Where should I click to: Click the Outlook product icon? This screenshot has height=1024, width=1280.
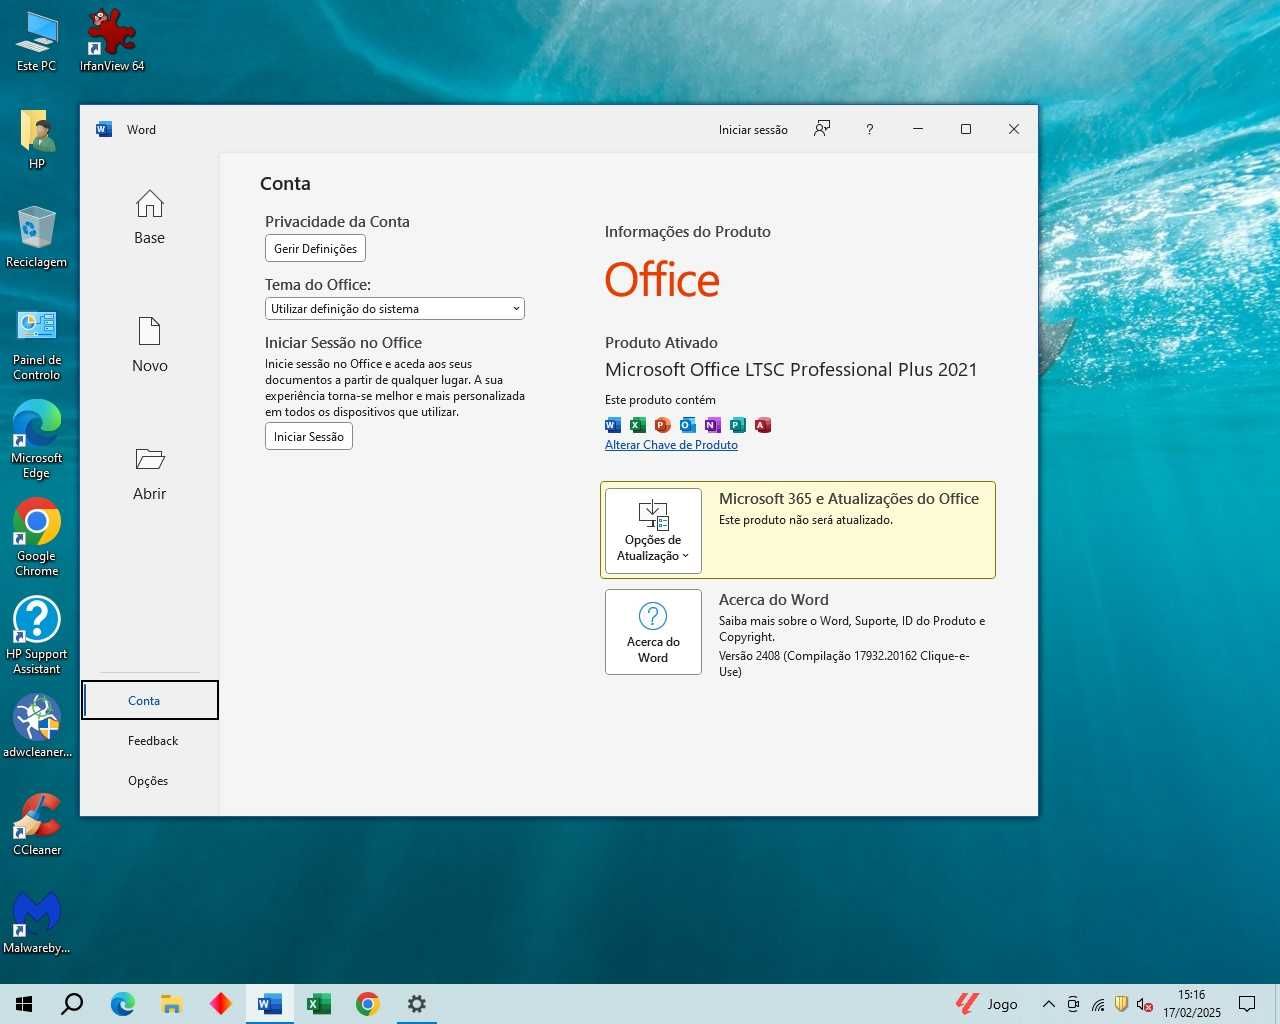coord(687,425)
